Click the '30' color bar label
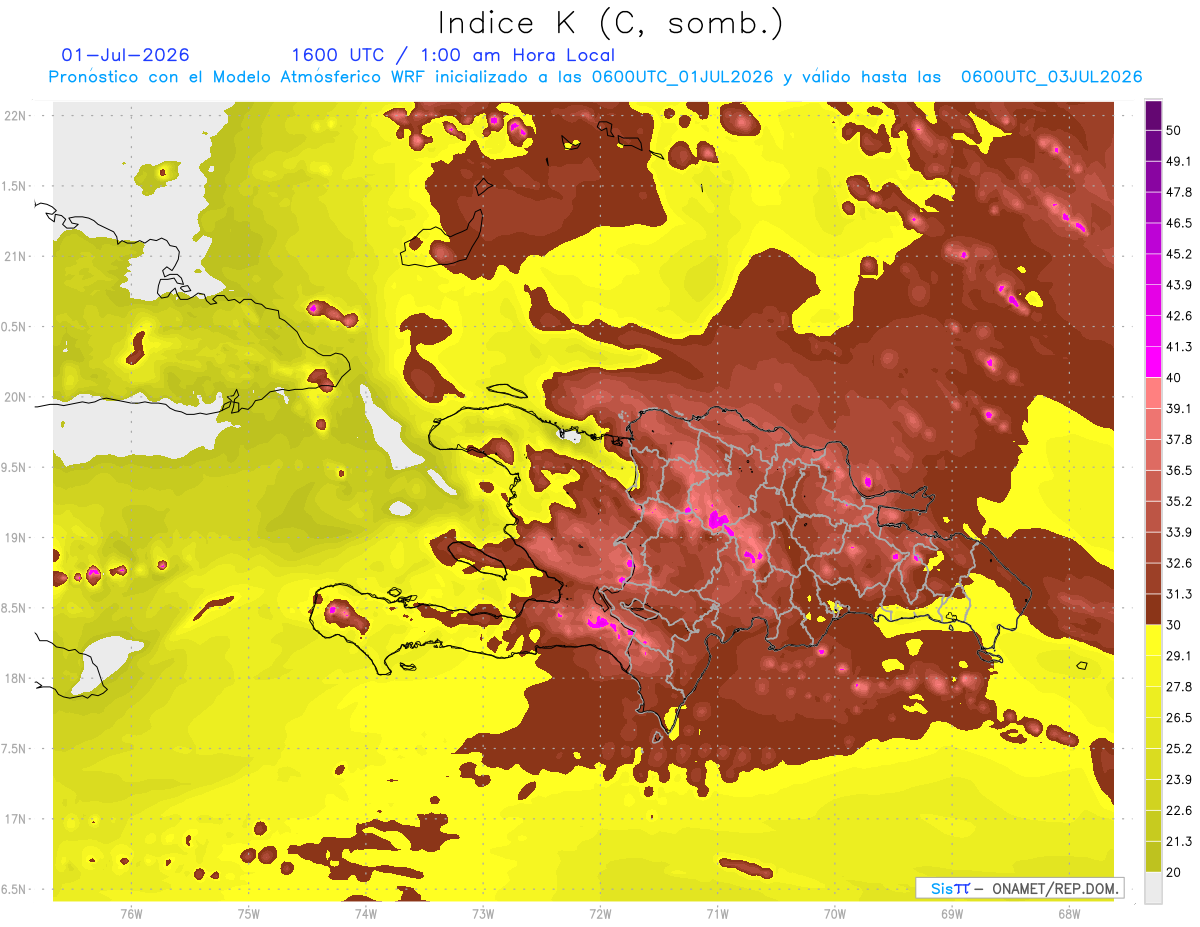The height and width of the screenshot is (927, 1200). tap(1174, 626)
